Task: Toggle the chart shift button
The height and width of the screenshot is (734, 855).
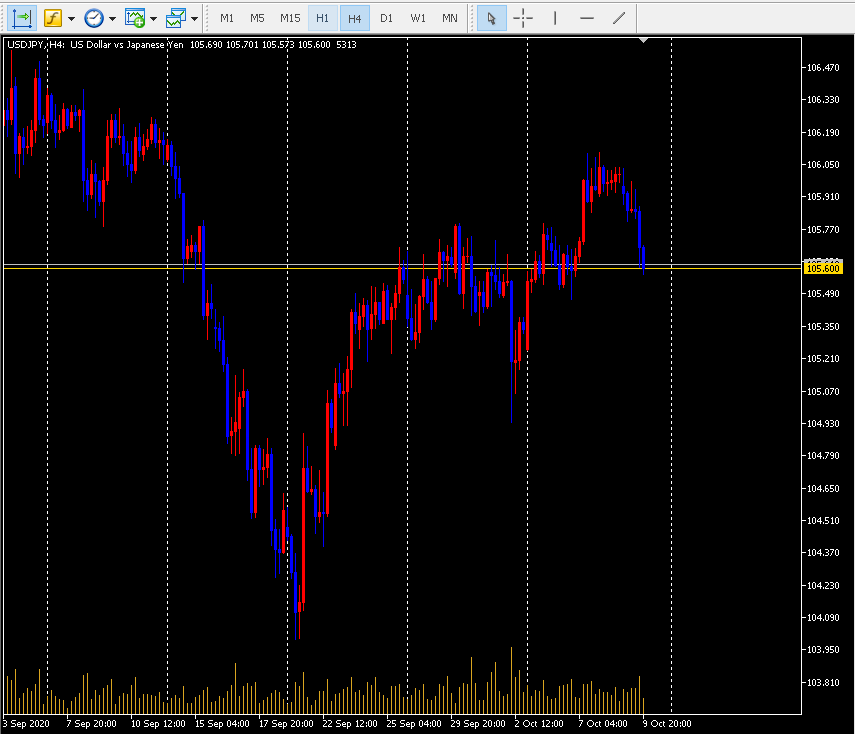Action: (x=22, y=18)
